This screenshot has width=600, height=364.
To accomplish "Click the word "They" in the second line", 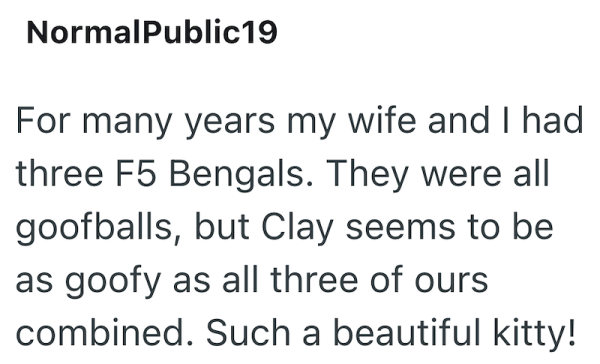I will click(x=367, y=175).
